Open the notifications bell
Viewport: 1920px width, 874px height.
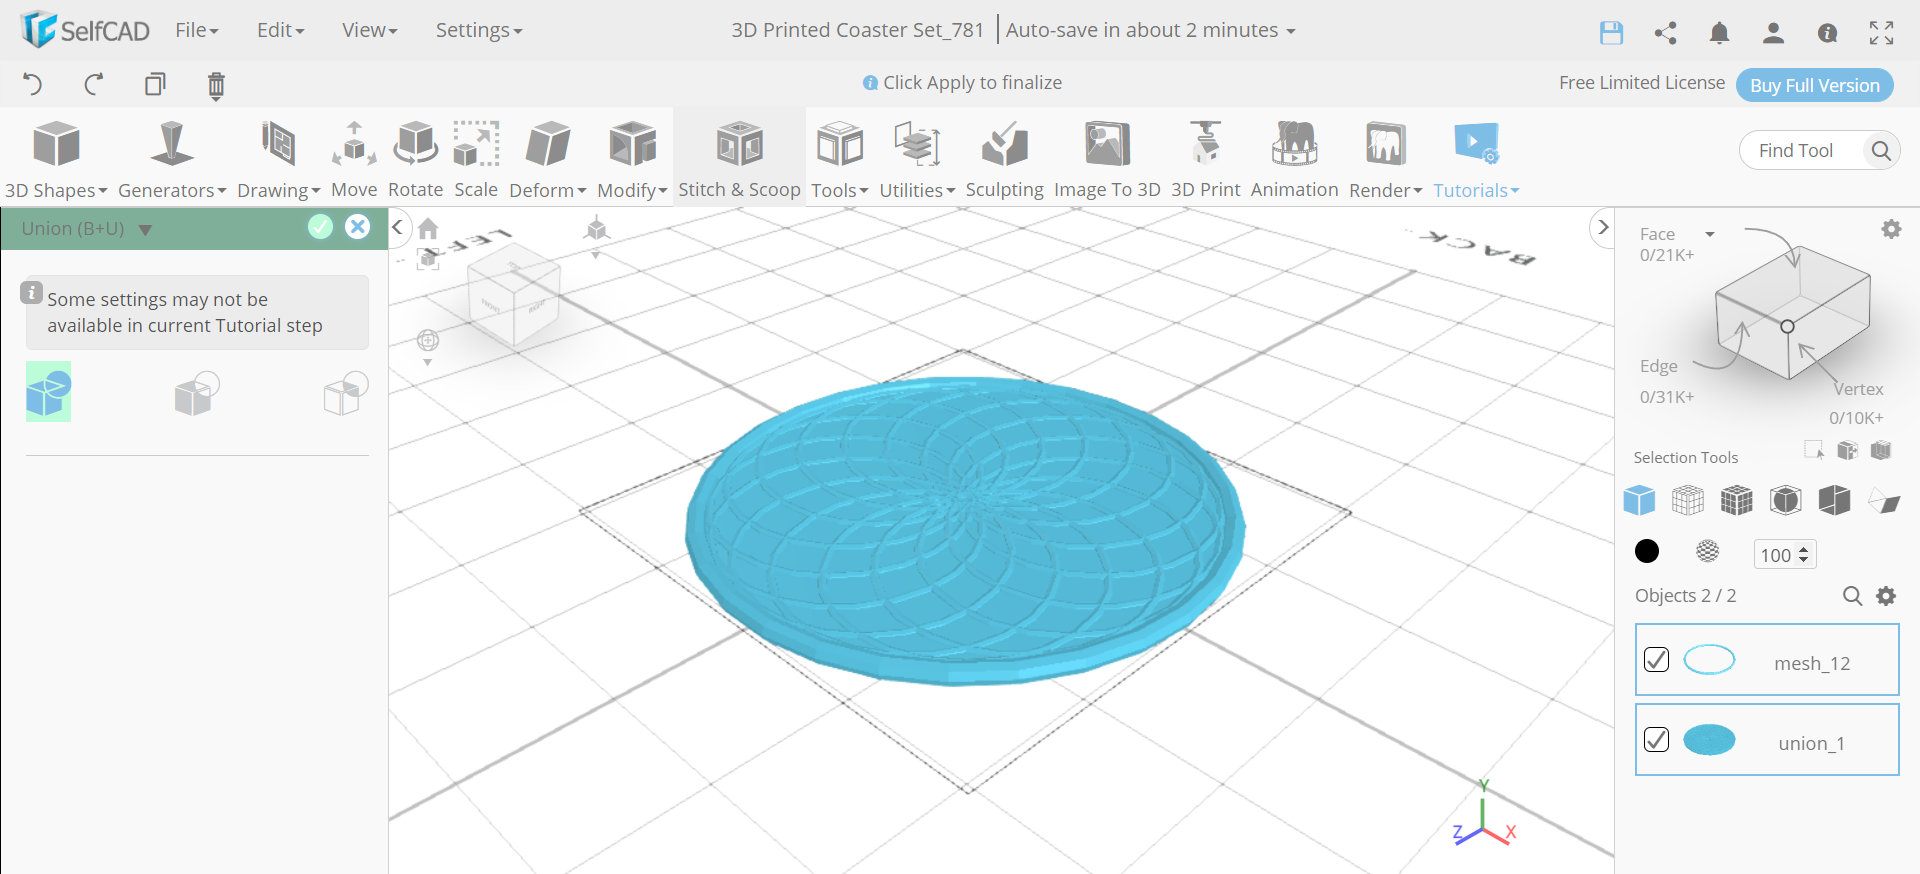1719,33
